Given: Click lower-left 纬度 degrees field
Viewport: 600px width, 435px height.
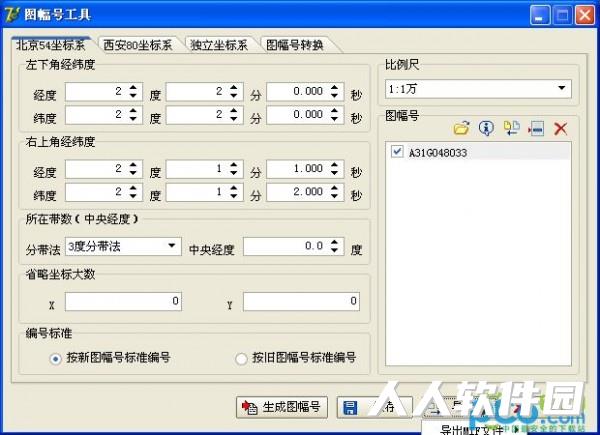Looking at the screenshot, I should 104,115.
